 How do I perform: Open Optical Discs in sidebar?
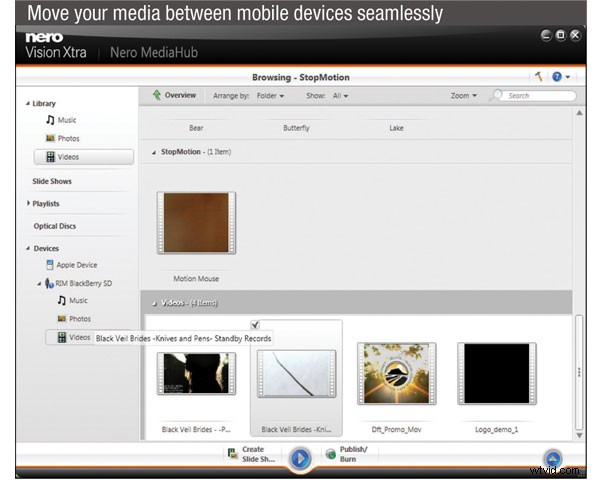55,226
